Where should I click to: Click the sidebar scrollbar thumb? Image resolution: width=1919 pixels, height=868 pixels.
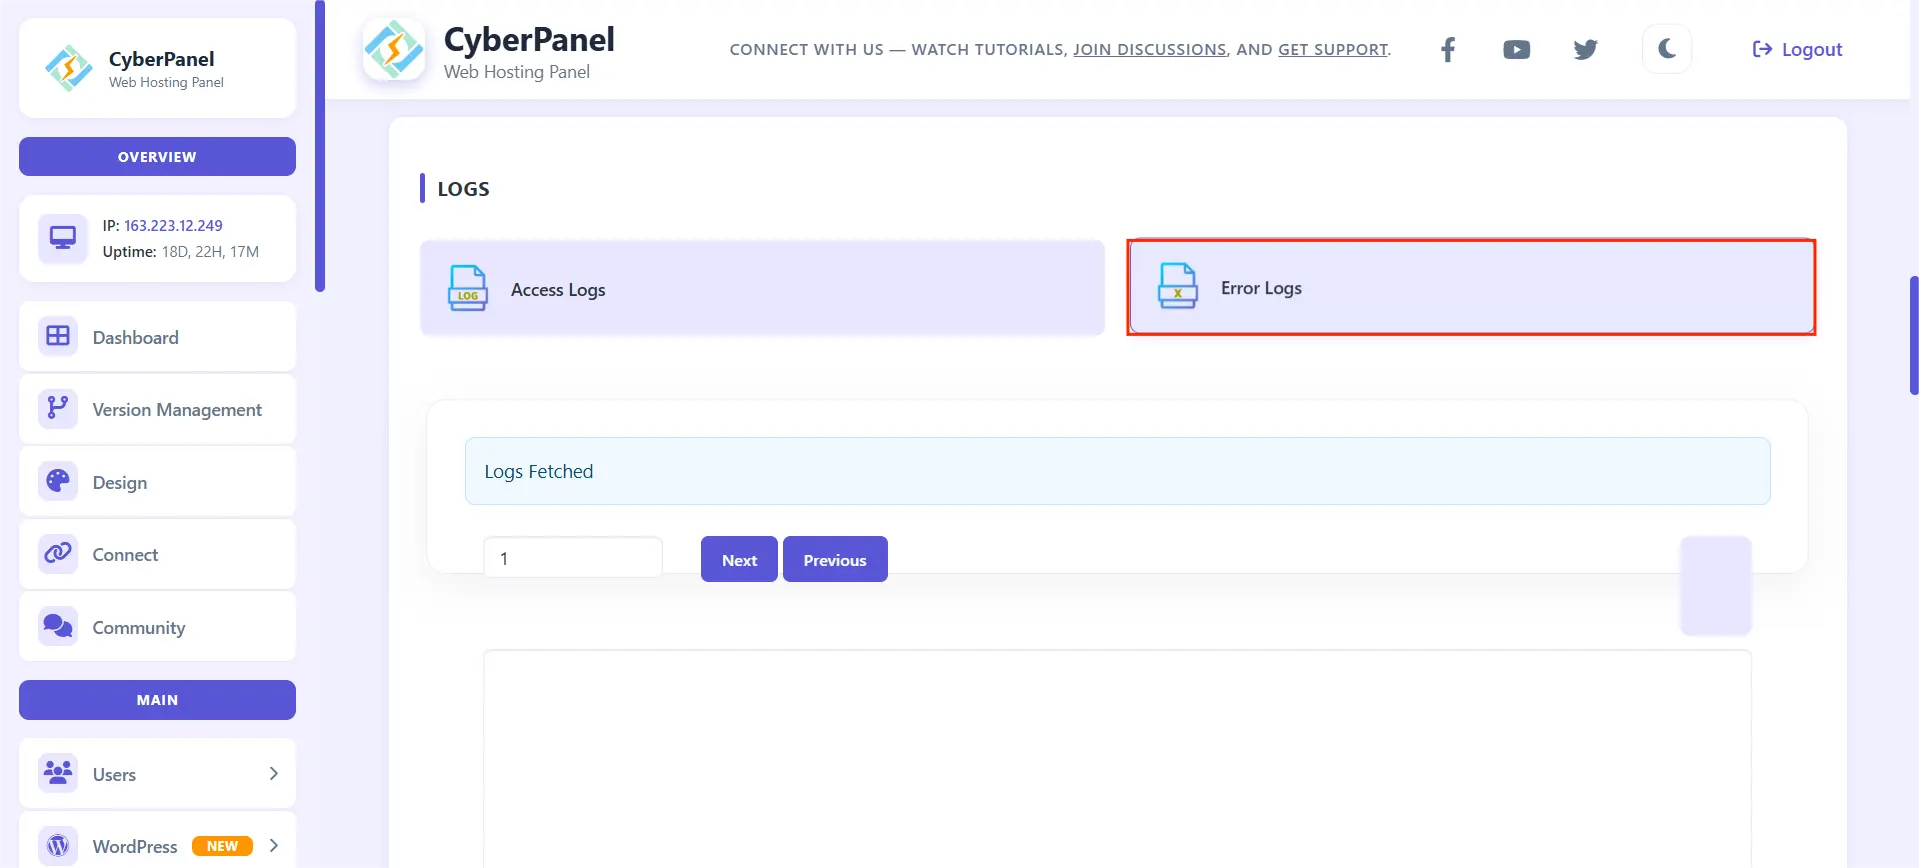[320, 146]
